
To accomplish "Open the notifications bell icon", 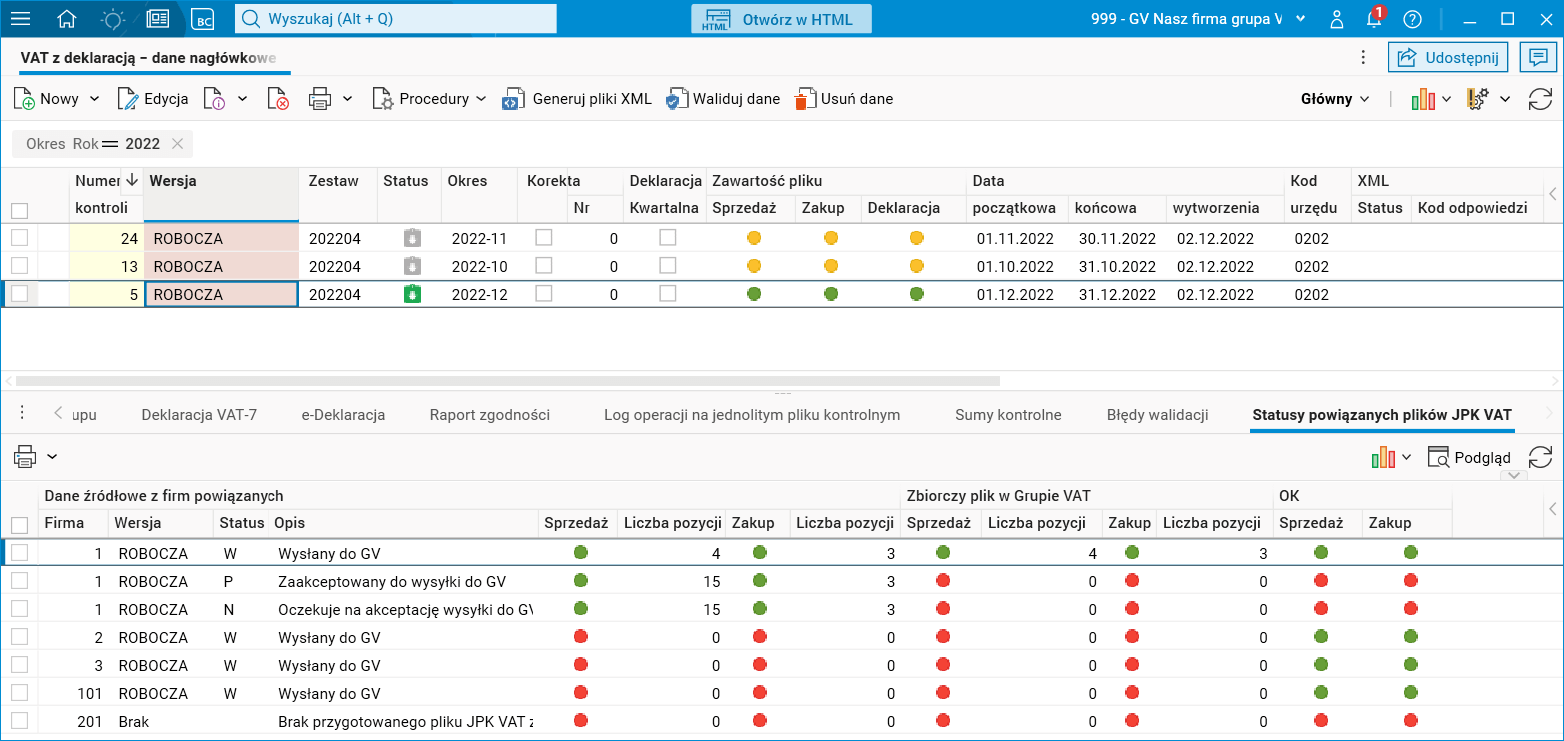I will [1374, 19].
